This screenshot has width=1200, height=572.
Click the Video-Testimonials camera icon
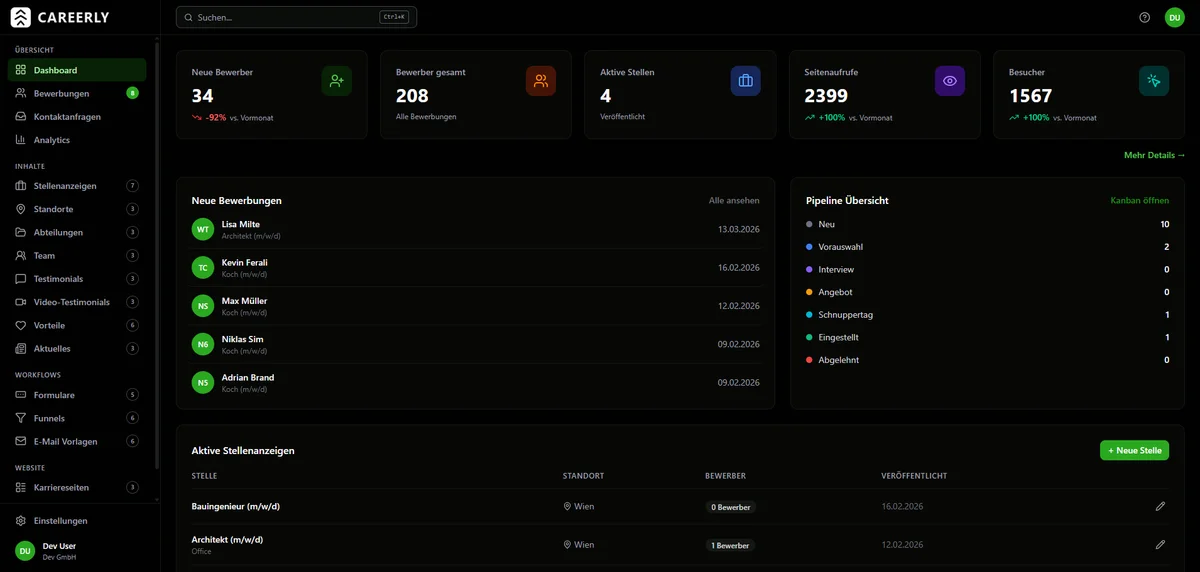(21, 302)
